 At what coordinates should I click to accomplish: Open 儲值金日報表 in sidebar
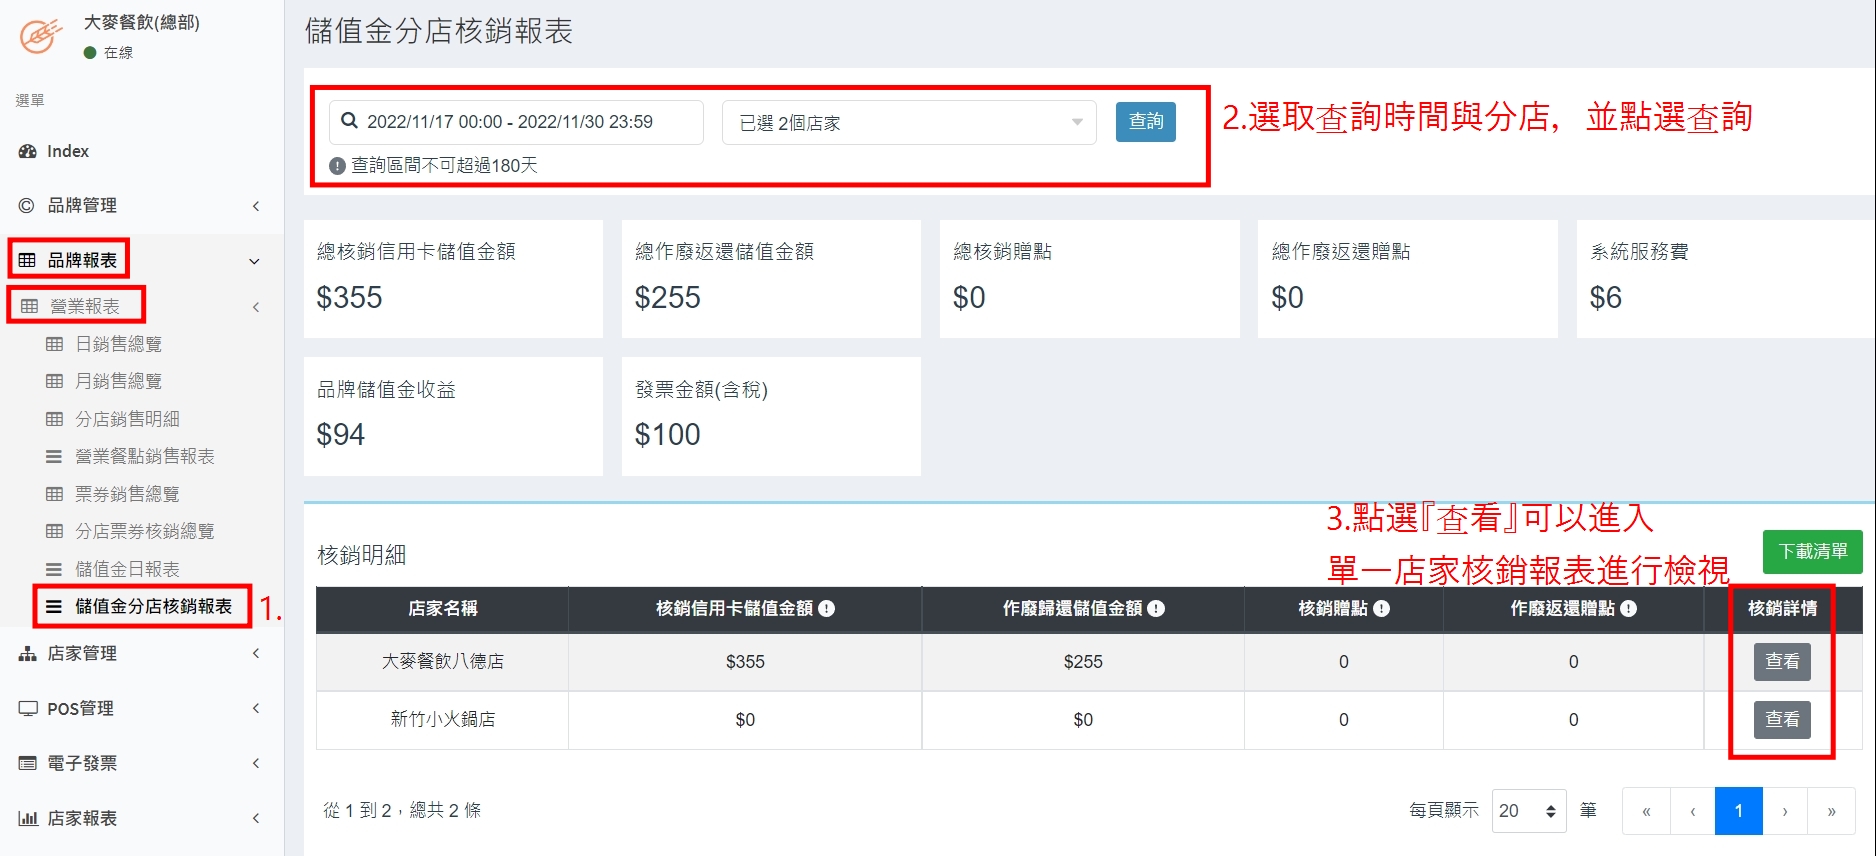[x=127, y=569]
